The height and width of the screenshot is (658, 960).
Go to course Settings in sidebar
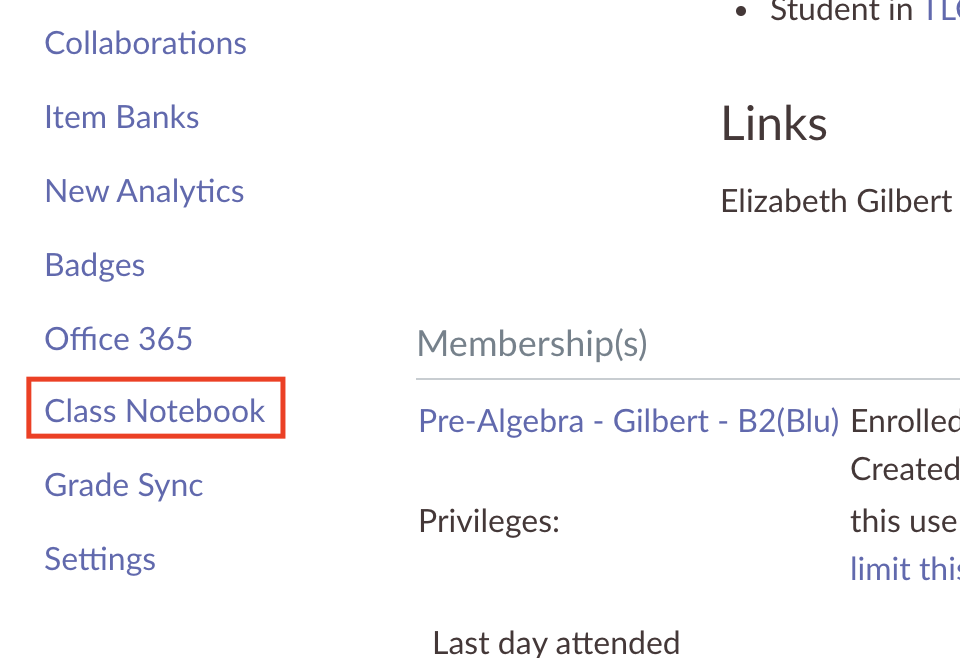[100, 558]
